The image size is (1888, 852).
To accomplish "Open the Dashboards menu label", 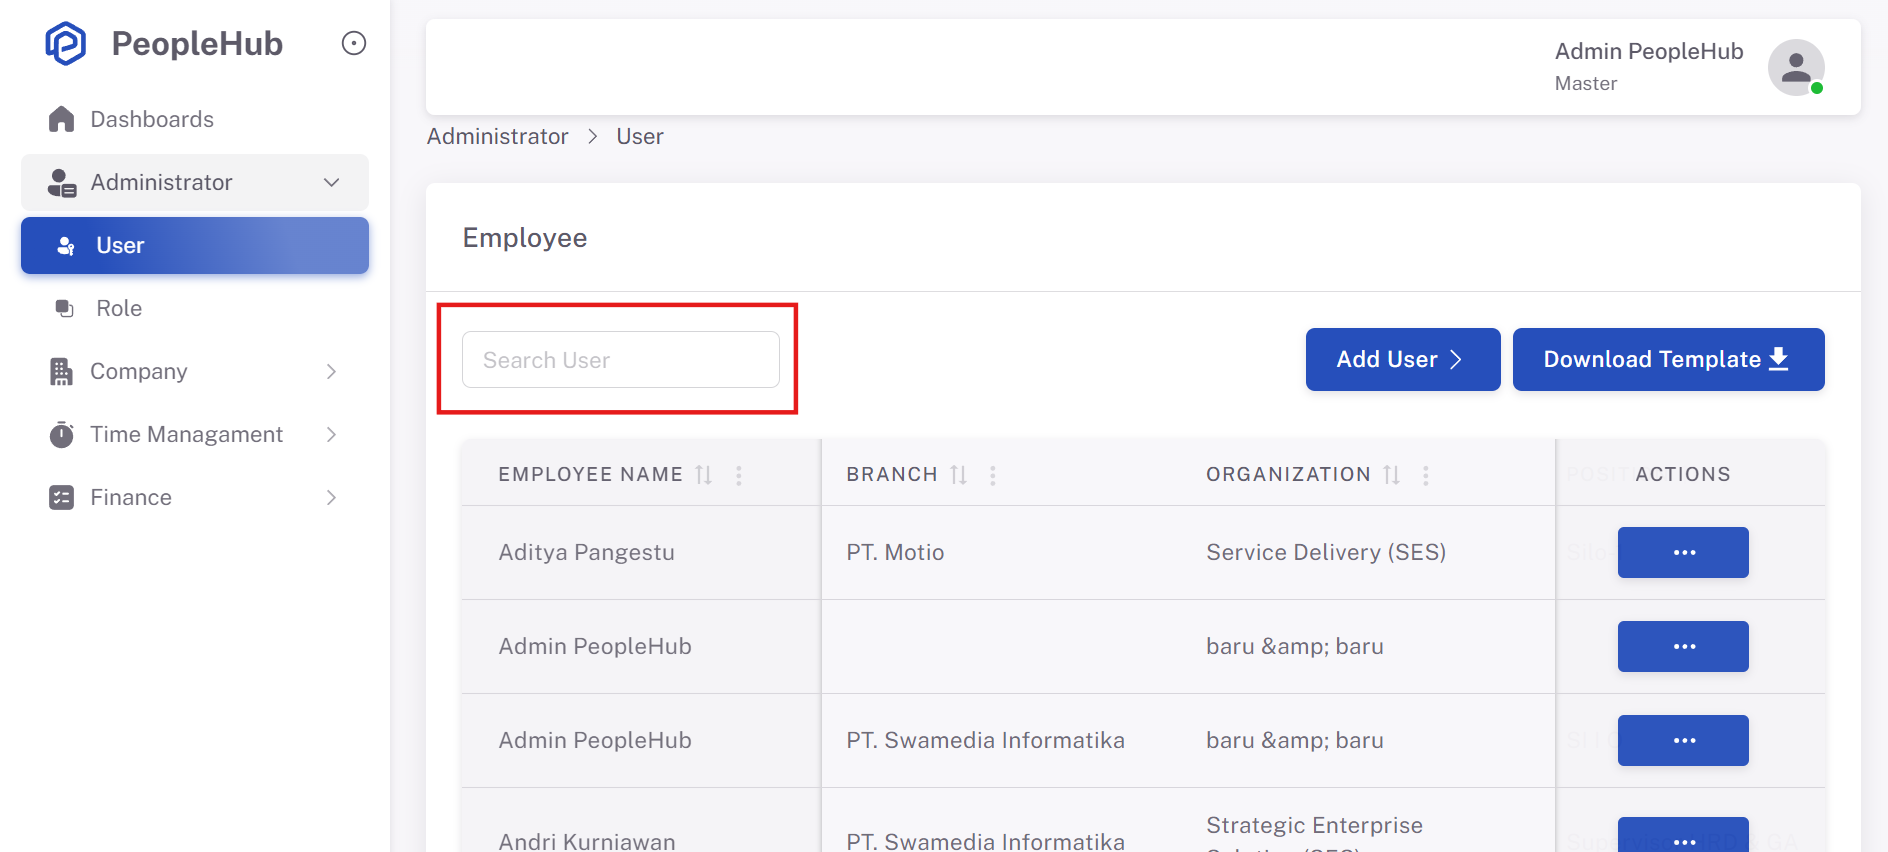I will 152,119.
